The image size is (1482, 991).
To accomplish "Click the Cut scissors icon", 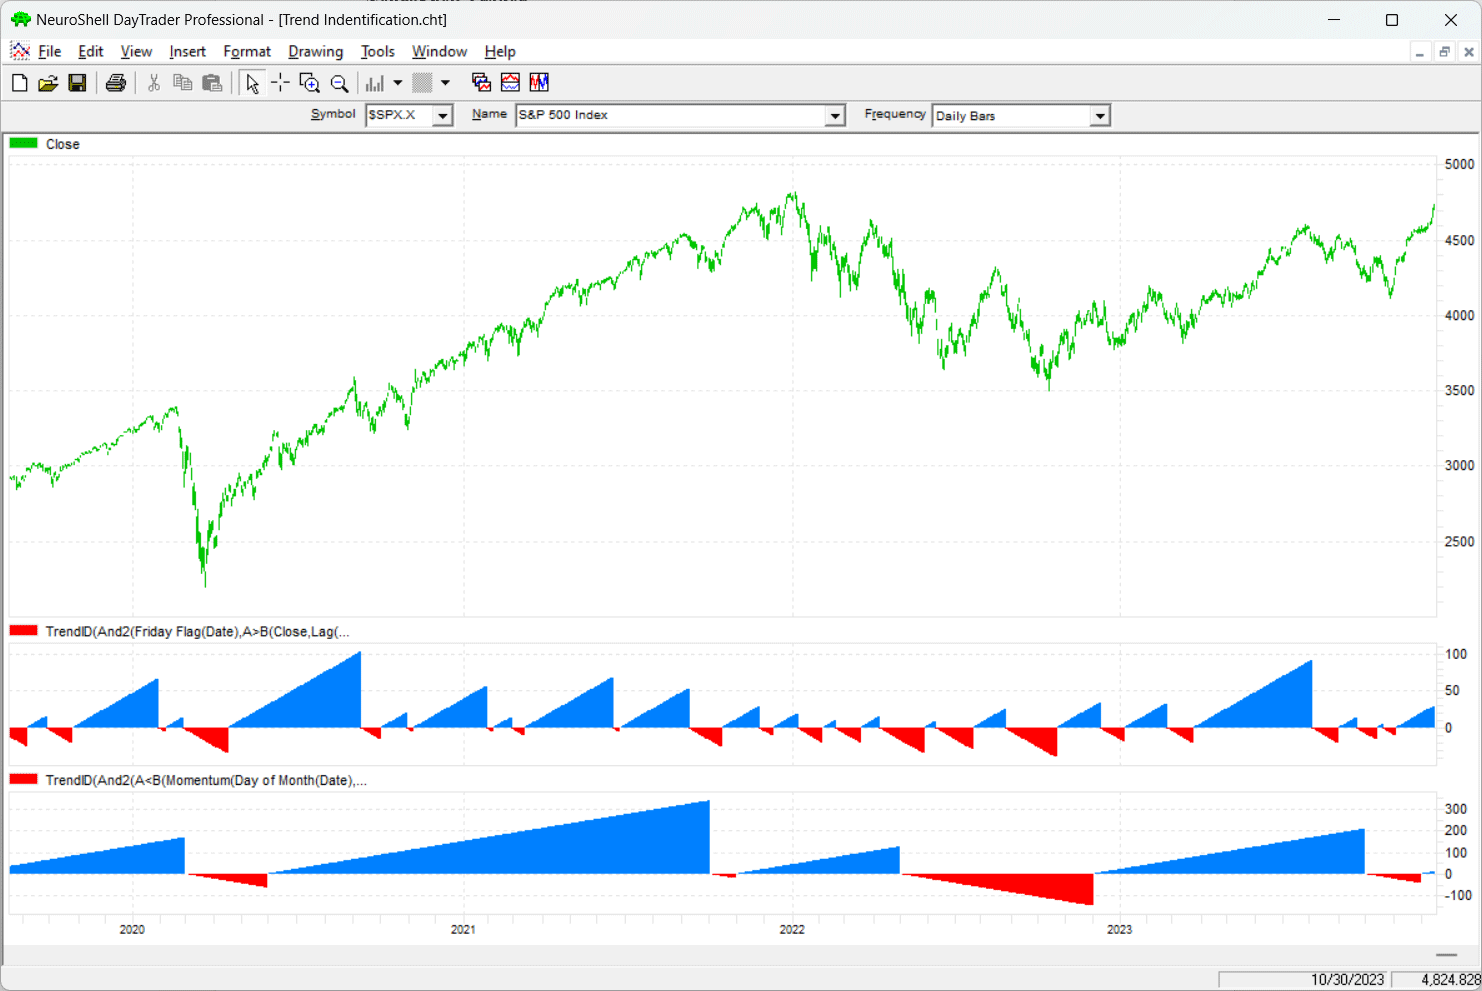I will [154, 83].
